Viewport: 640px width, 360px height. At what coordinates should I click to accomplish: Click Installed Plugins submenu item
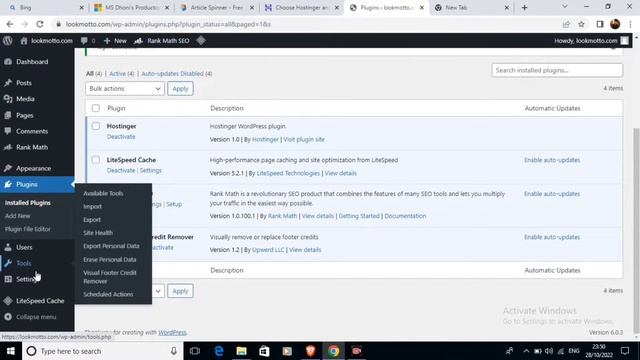pos(28,203)
